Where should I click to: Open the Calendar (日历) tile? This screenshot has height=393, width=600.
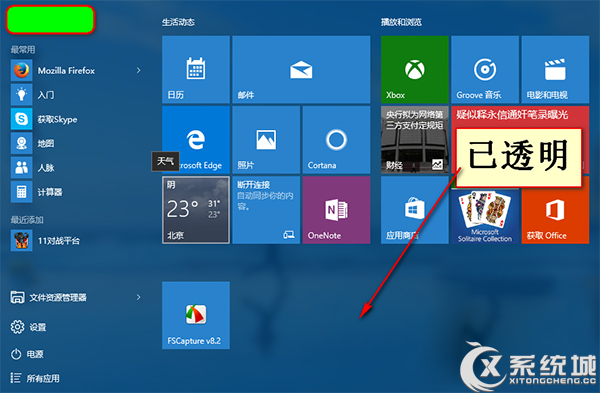pos(196,70)
